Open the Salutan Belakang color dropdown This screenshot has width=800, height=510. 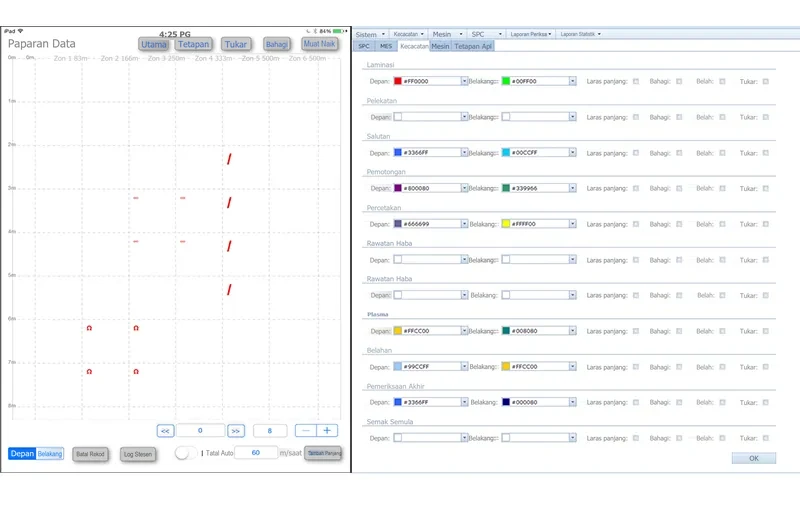pyautogui.click(x=572, y=152)
